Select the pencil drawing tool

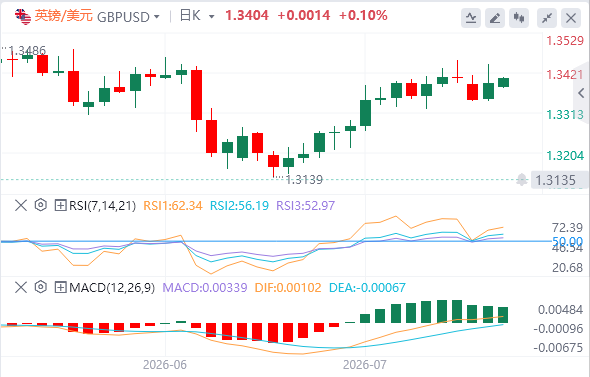pyautogui.click(x=495, y=18)
